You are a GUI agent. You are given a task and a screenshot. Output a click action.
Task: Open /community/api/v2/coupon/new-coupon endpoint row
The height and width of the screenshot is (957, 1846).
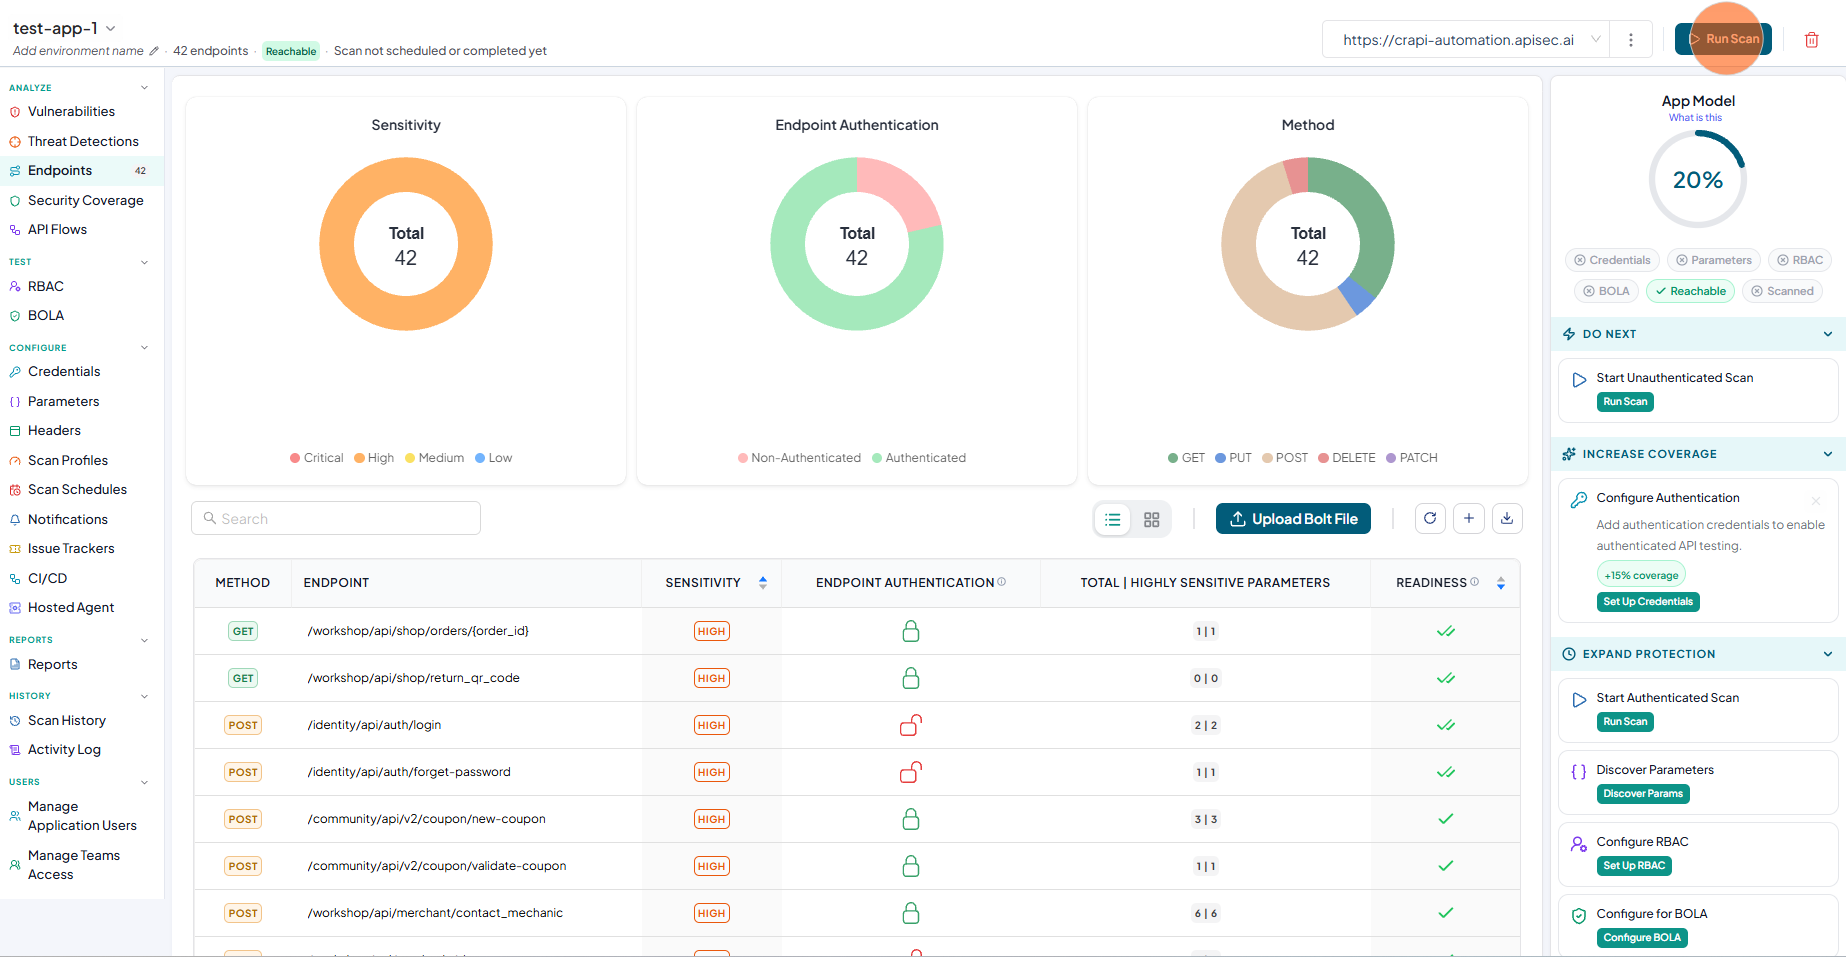pos(857,819)
